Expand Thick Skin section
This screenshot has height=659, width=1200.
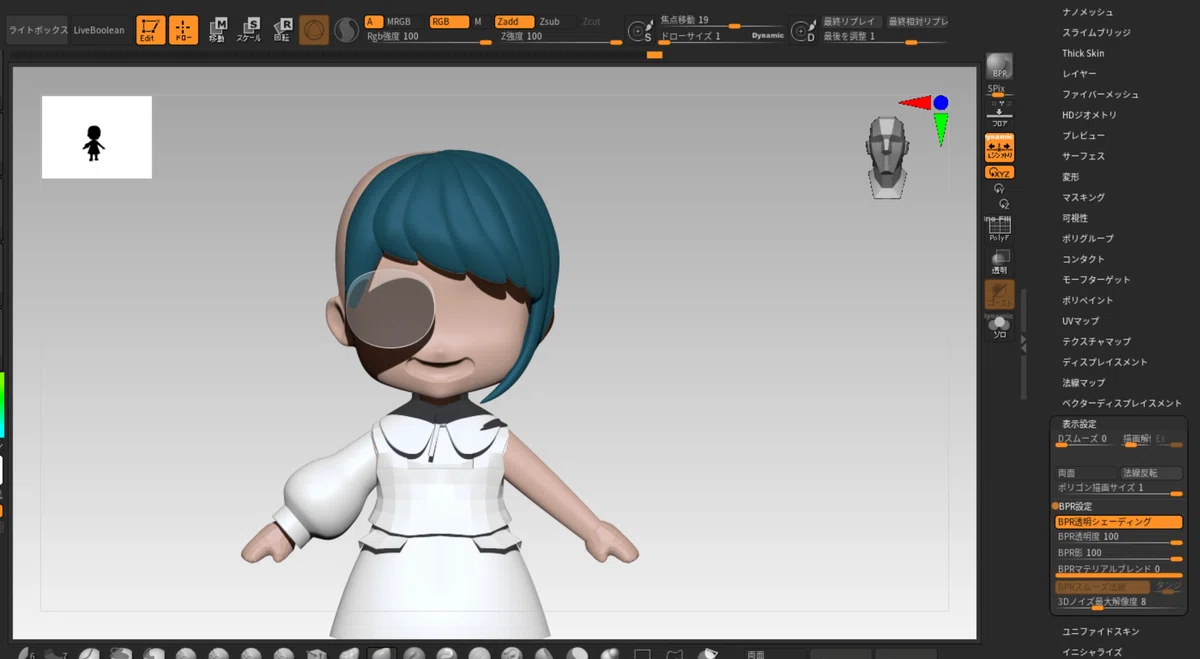[1083, 53]
